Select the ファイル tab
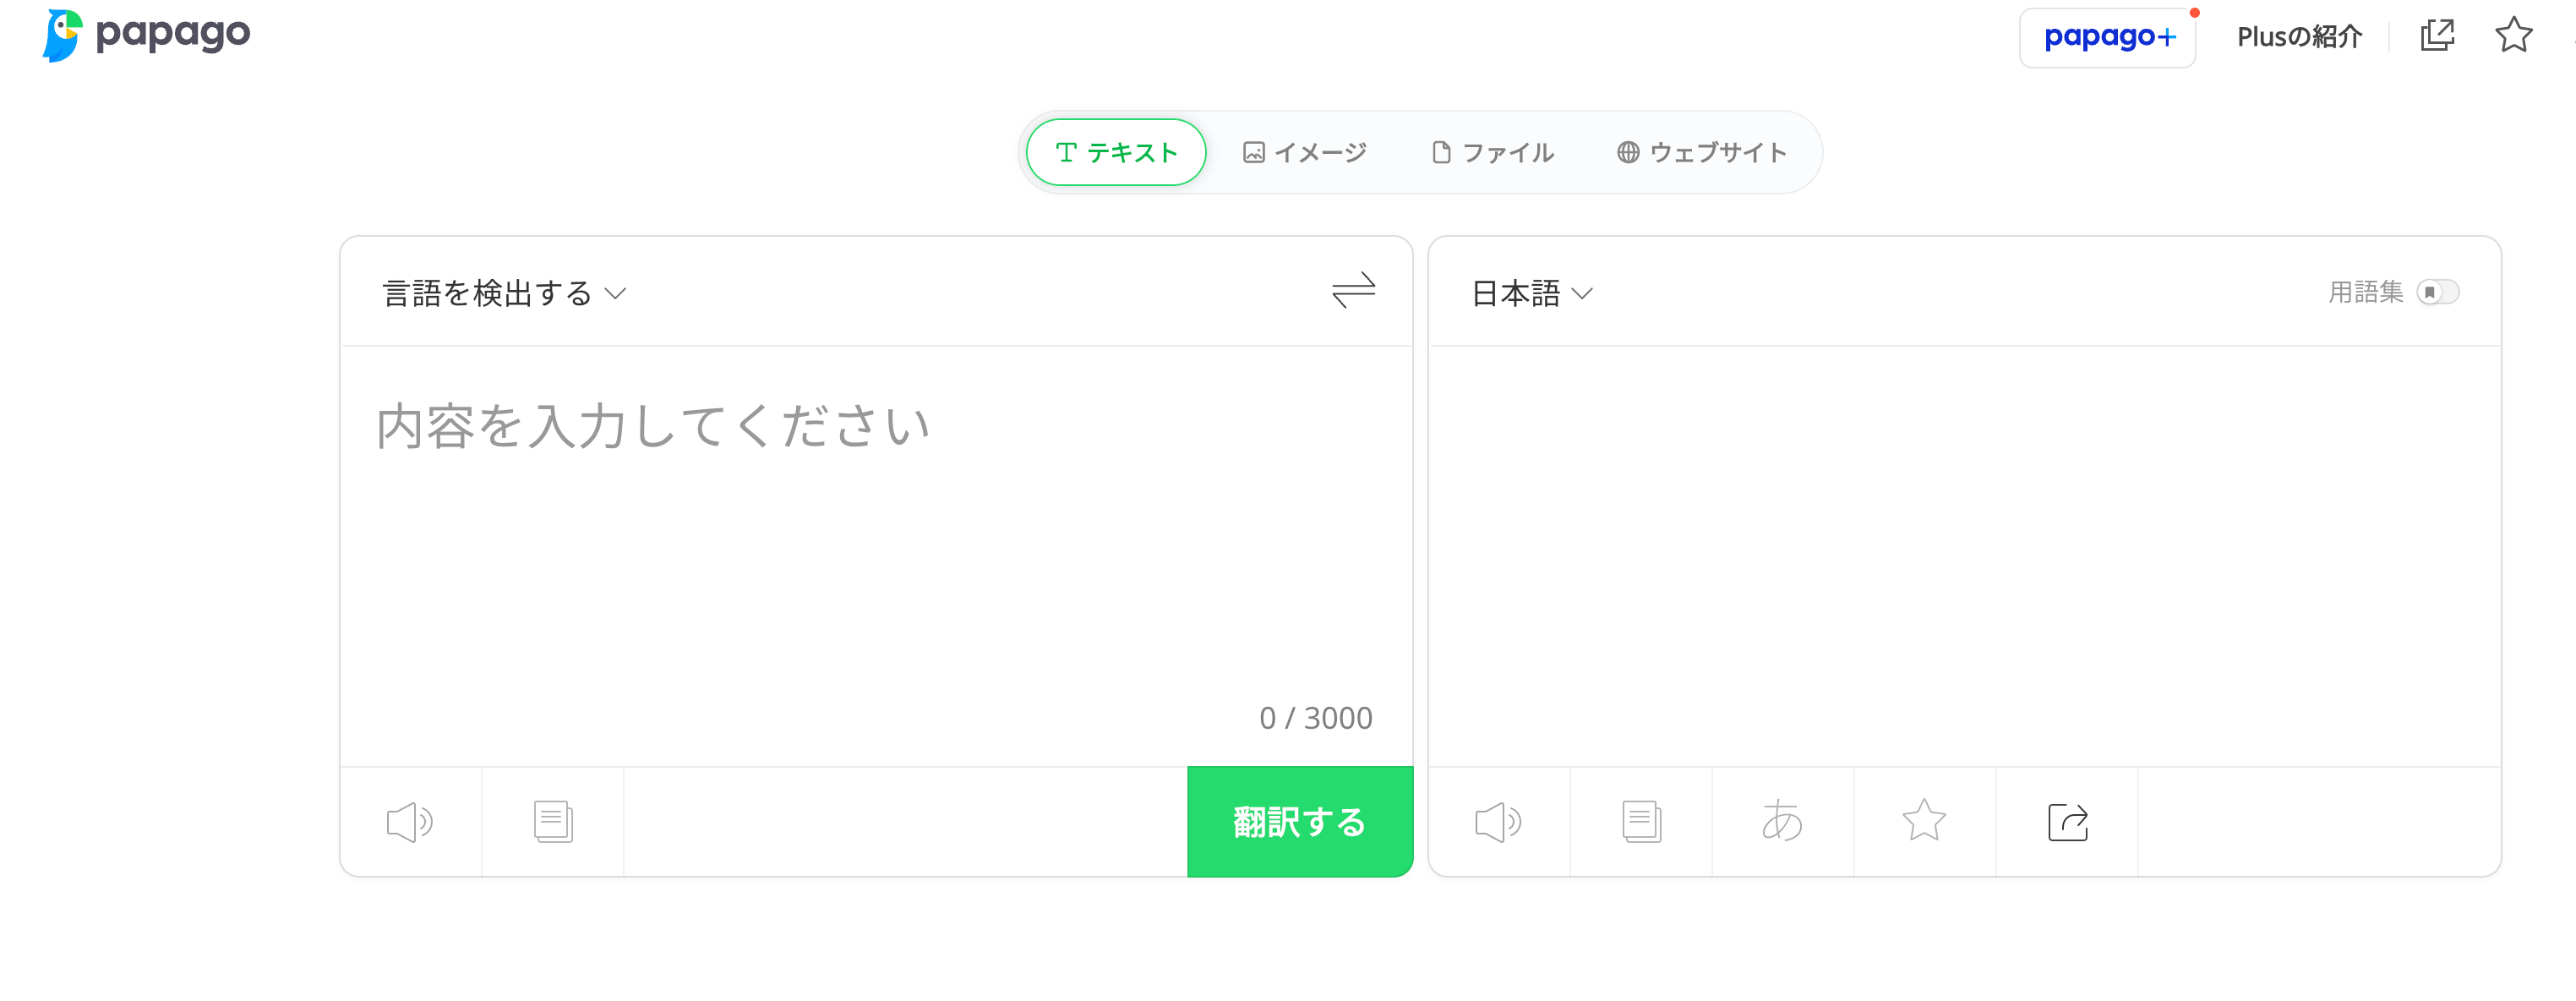The width and height of the screenshot is (2576, 1001). point(1493,152)
